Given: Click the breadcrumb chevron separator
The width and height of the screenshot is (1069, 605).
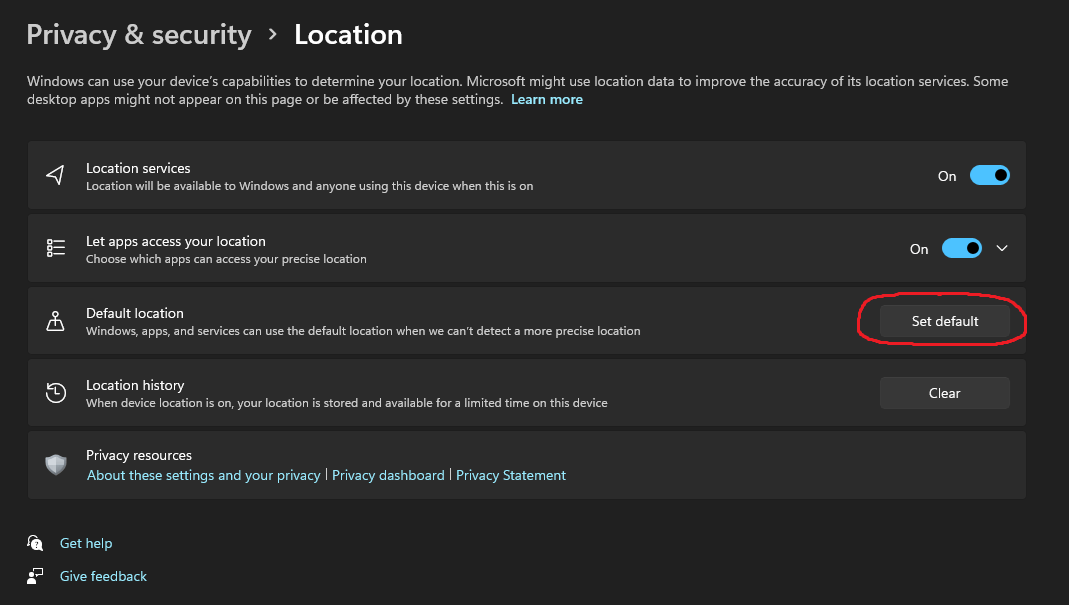Looking at the screenshot, I should [x=273, y=35].
